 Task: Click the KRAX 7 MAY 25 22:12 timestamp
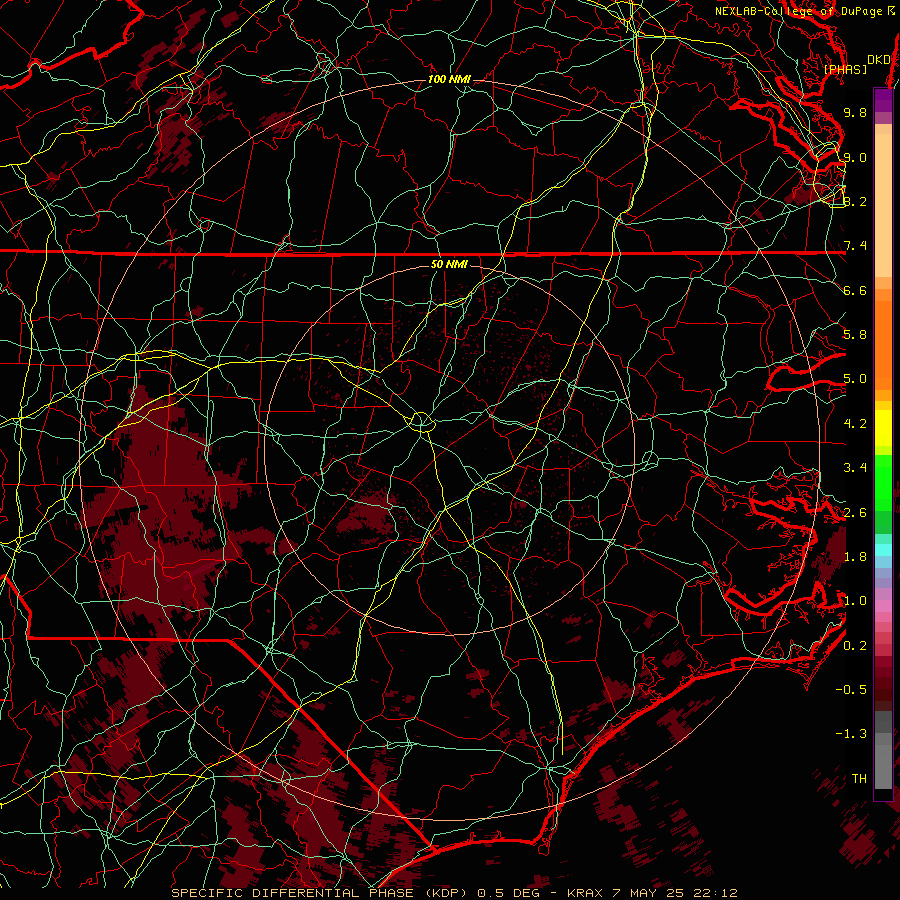(652, 893)
